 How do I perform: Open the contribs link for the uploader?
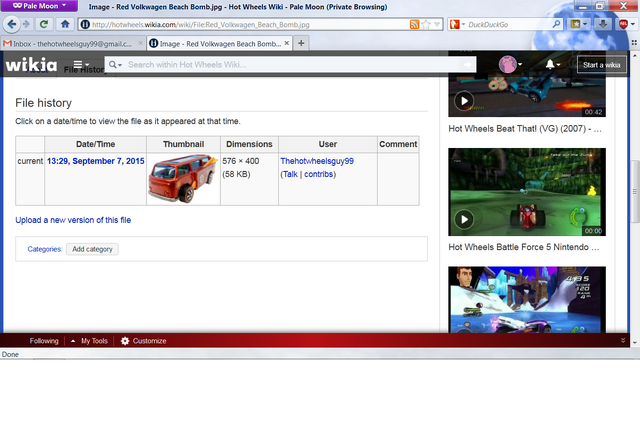pyautogui.click(x=318, y=174)
